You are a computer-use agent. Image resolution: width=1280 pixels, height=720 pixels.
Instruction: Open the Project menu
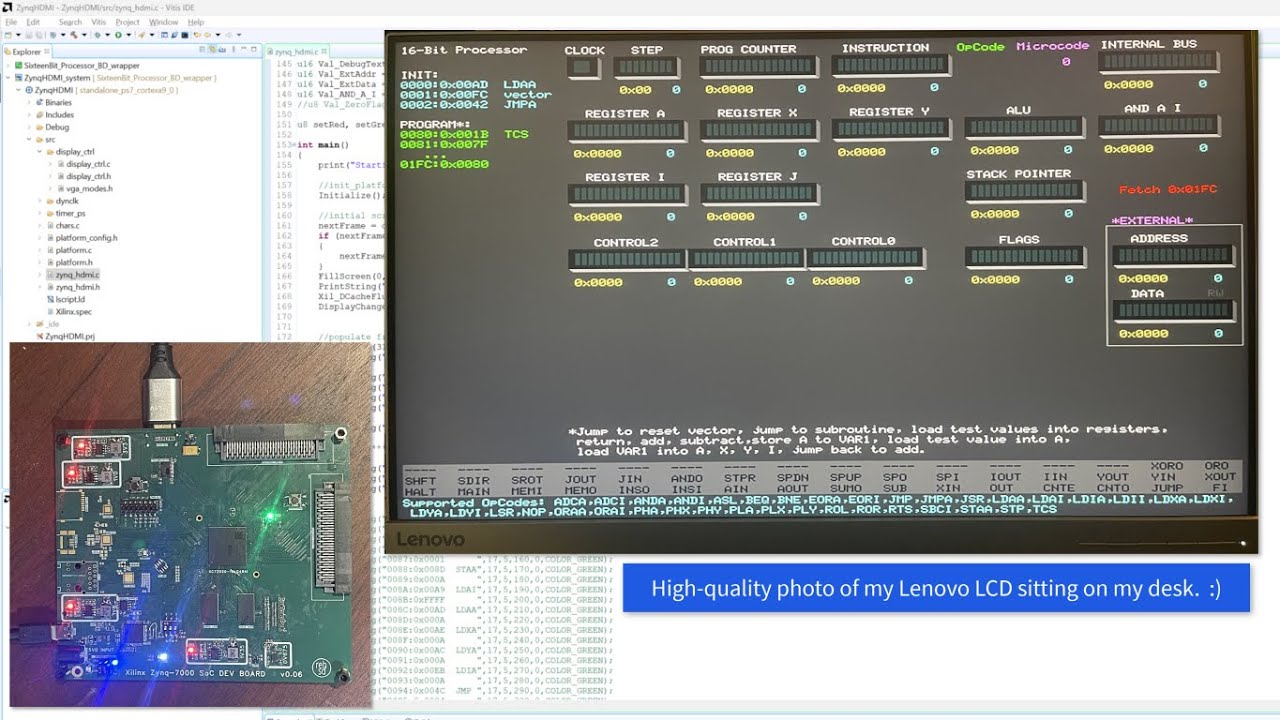tap(128, 22)
